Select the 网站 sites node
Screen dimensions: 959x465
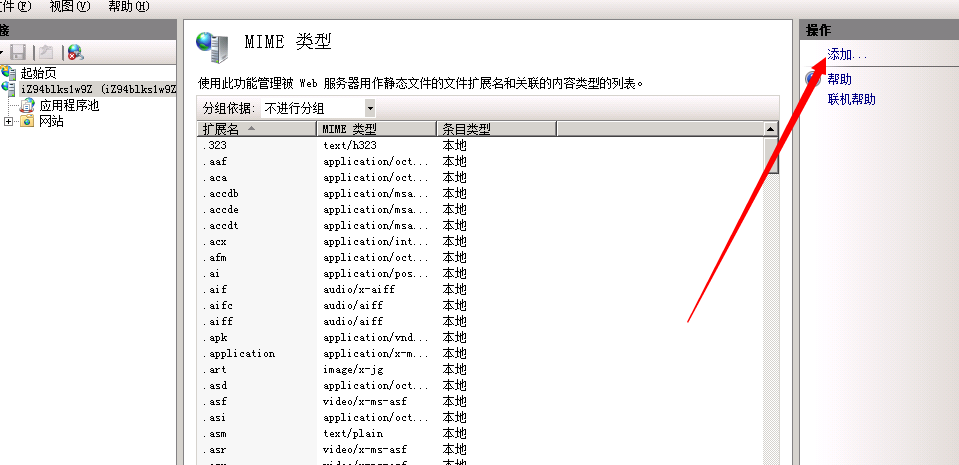point(51,121)
